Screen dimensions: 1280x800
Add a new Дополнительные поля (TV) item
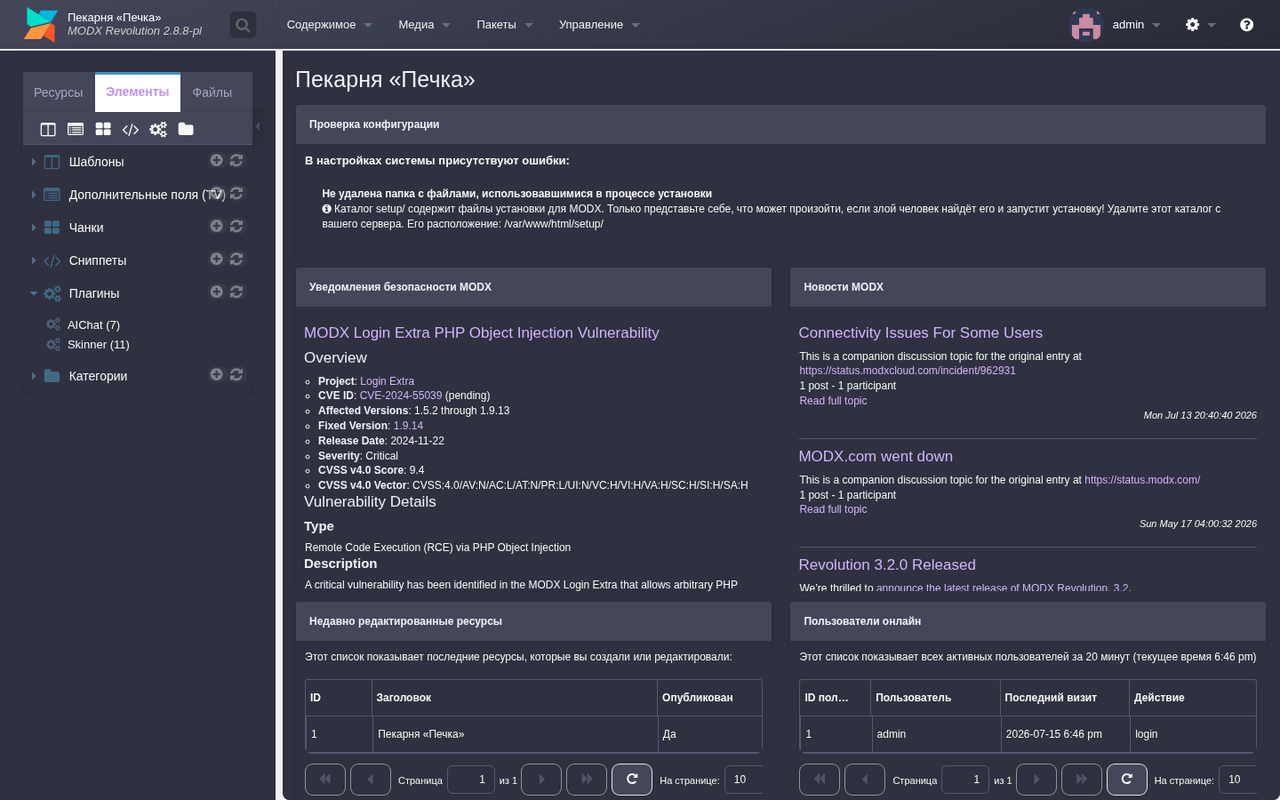coord(216,193)
